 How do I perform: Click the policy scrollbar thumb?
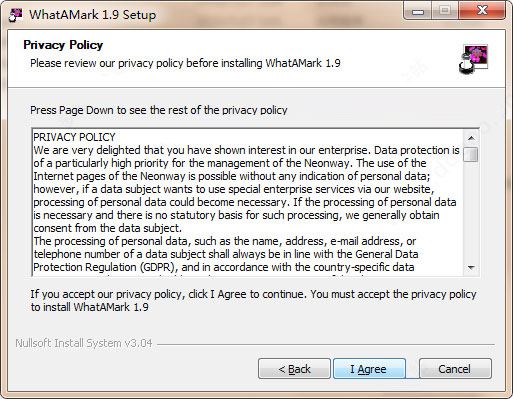point(471,154)
